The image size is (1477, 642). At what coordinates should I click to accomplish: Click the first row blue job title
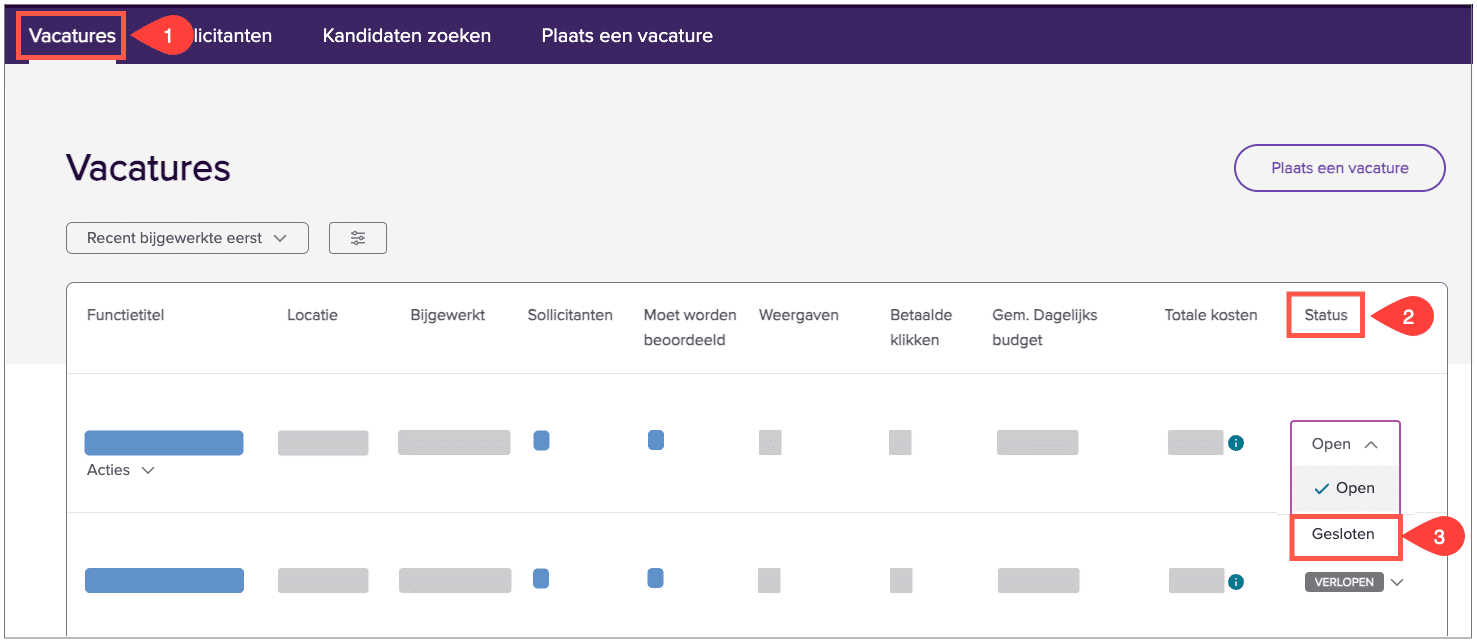[x=164, y=443]
